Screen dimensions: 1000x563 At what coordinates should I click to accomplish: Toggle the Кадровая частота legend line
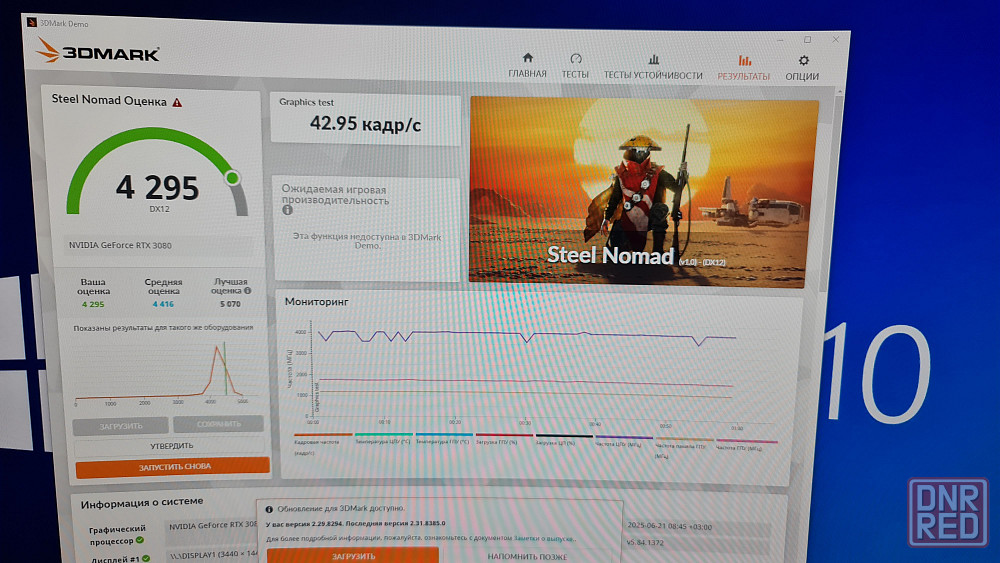coord(322,443)
